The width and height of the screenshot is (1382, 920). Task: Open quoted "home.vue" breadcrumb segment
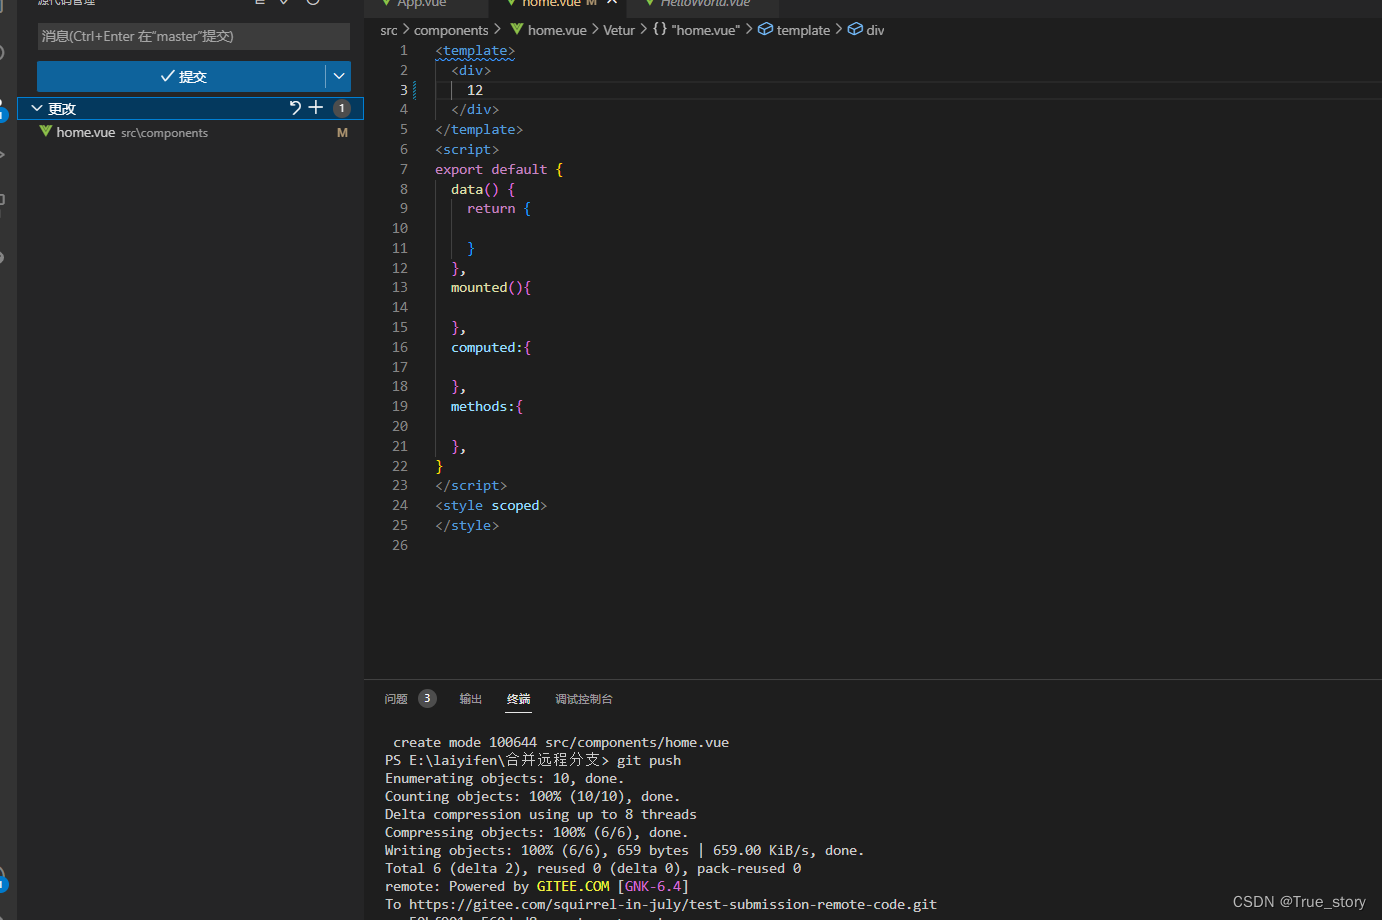click(706, 30)
